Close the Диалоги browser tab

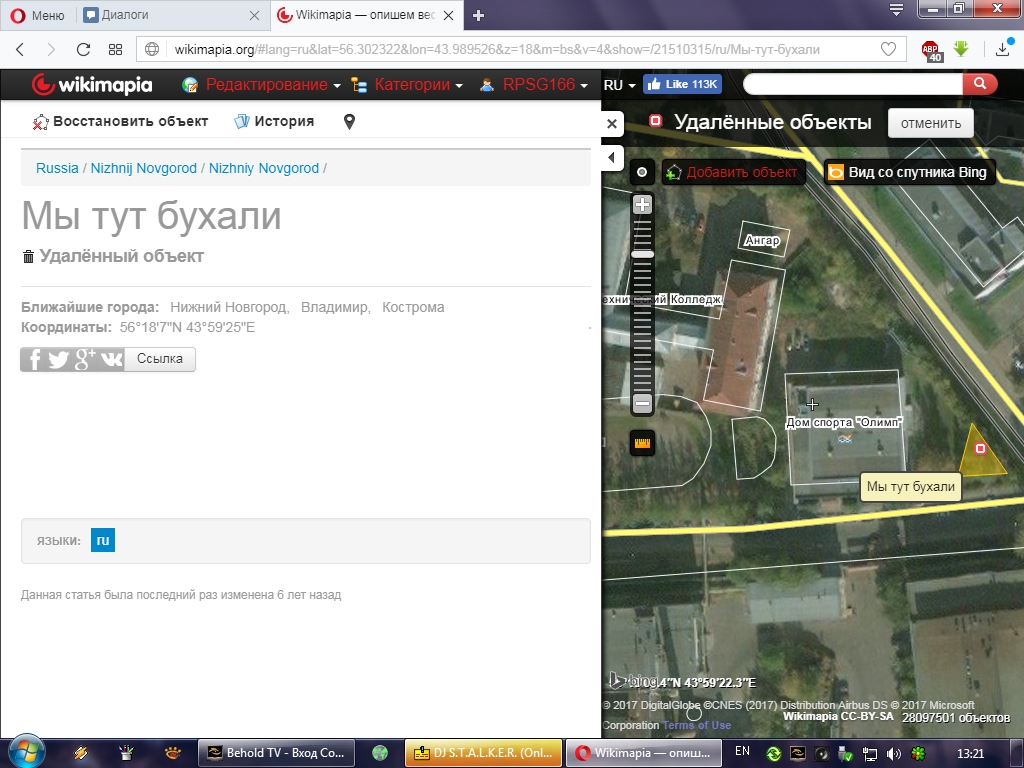pos(255,15)
